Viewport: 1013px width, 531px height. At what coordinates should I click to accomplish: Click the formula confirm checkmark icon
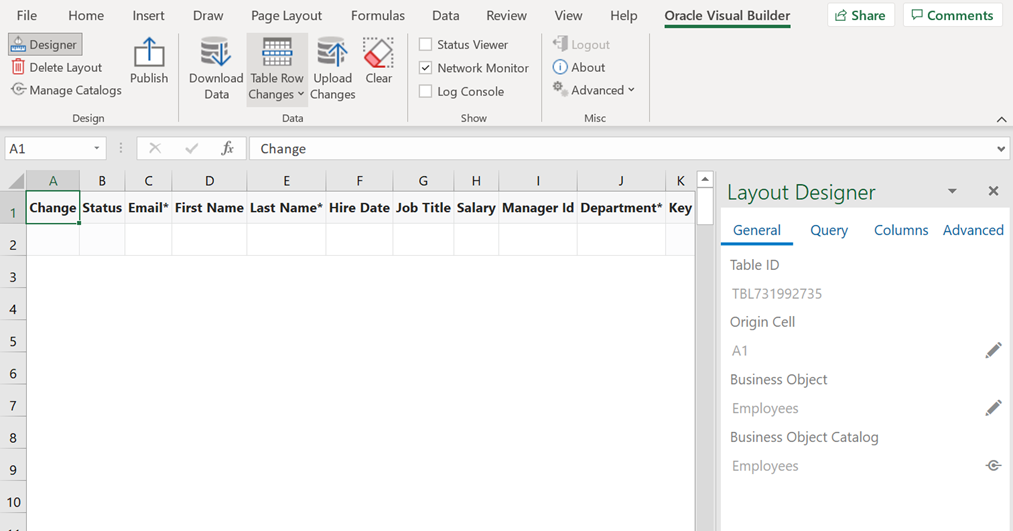tap(191, 149)
